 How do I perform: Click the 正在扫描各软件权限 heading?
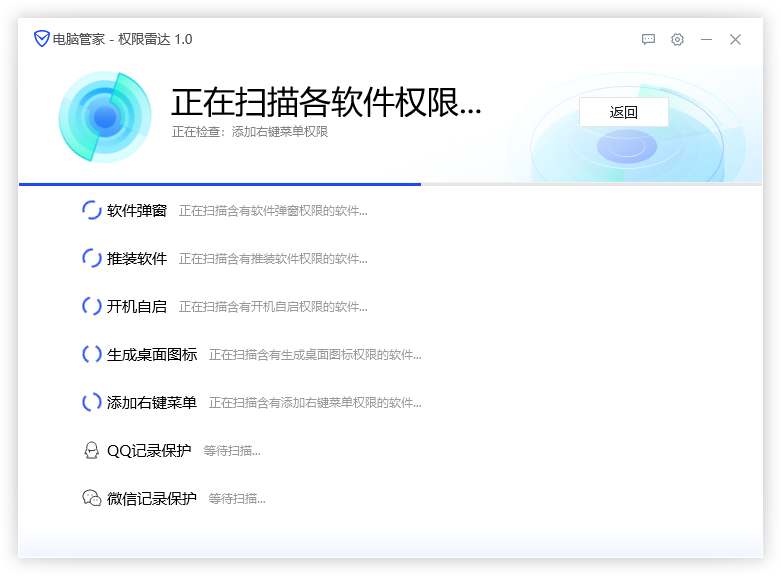326,102
